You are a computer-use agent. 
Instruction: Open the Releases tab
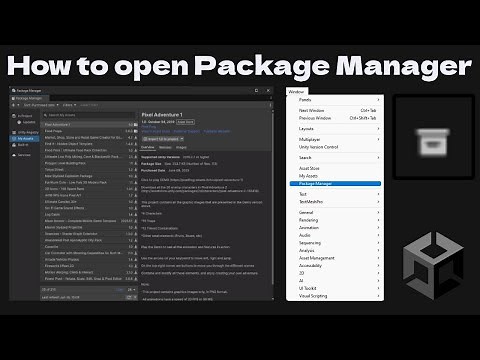(x=165, y=147)
